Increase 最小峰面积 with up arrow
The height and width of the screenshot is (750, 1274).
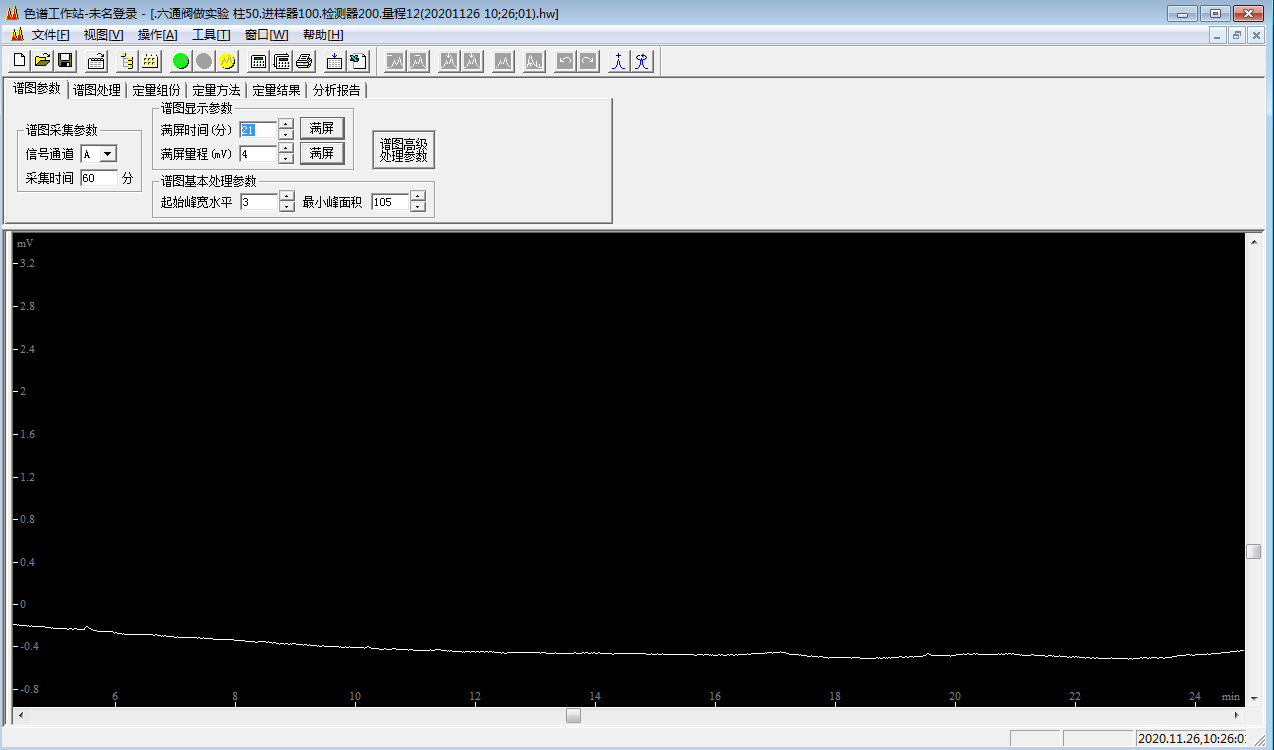point(418,197)
